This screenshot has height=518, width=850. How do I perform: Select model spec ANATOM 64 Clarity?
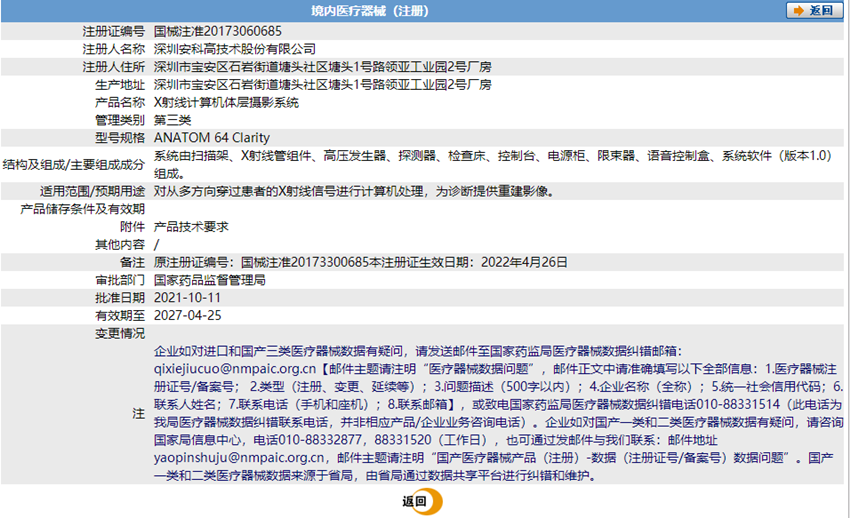pos(211,138)
